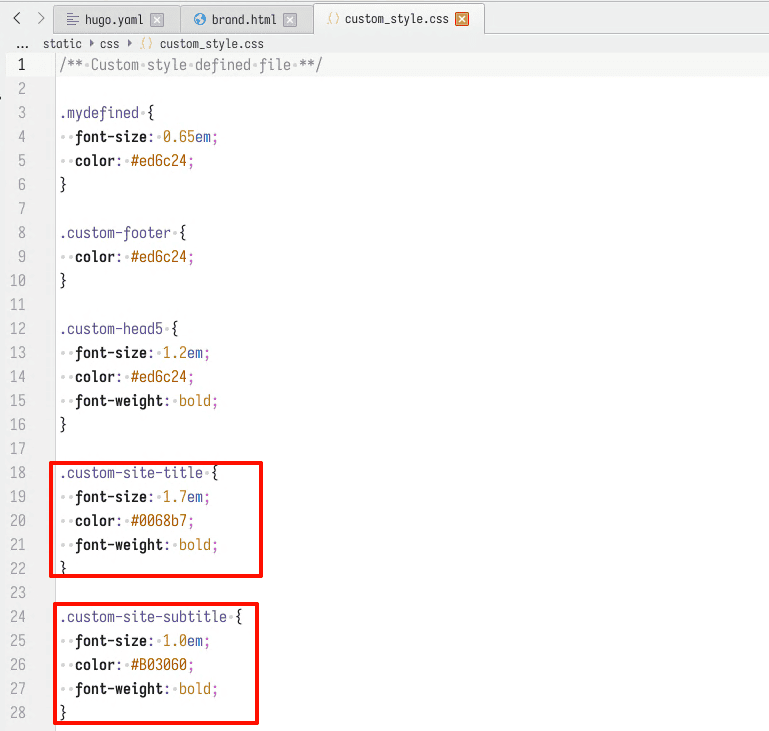Click the back navigation arrow
The height and width of the screenshot is (731, 769).
point(17,18)
